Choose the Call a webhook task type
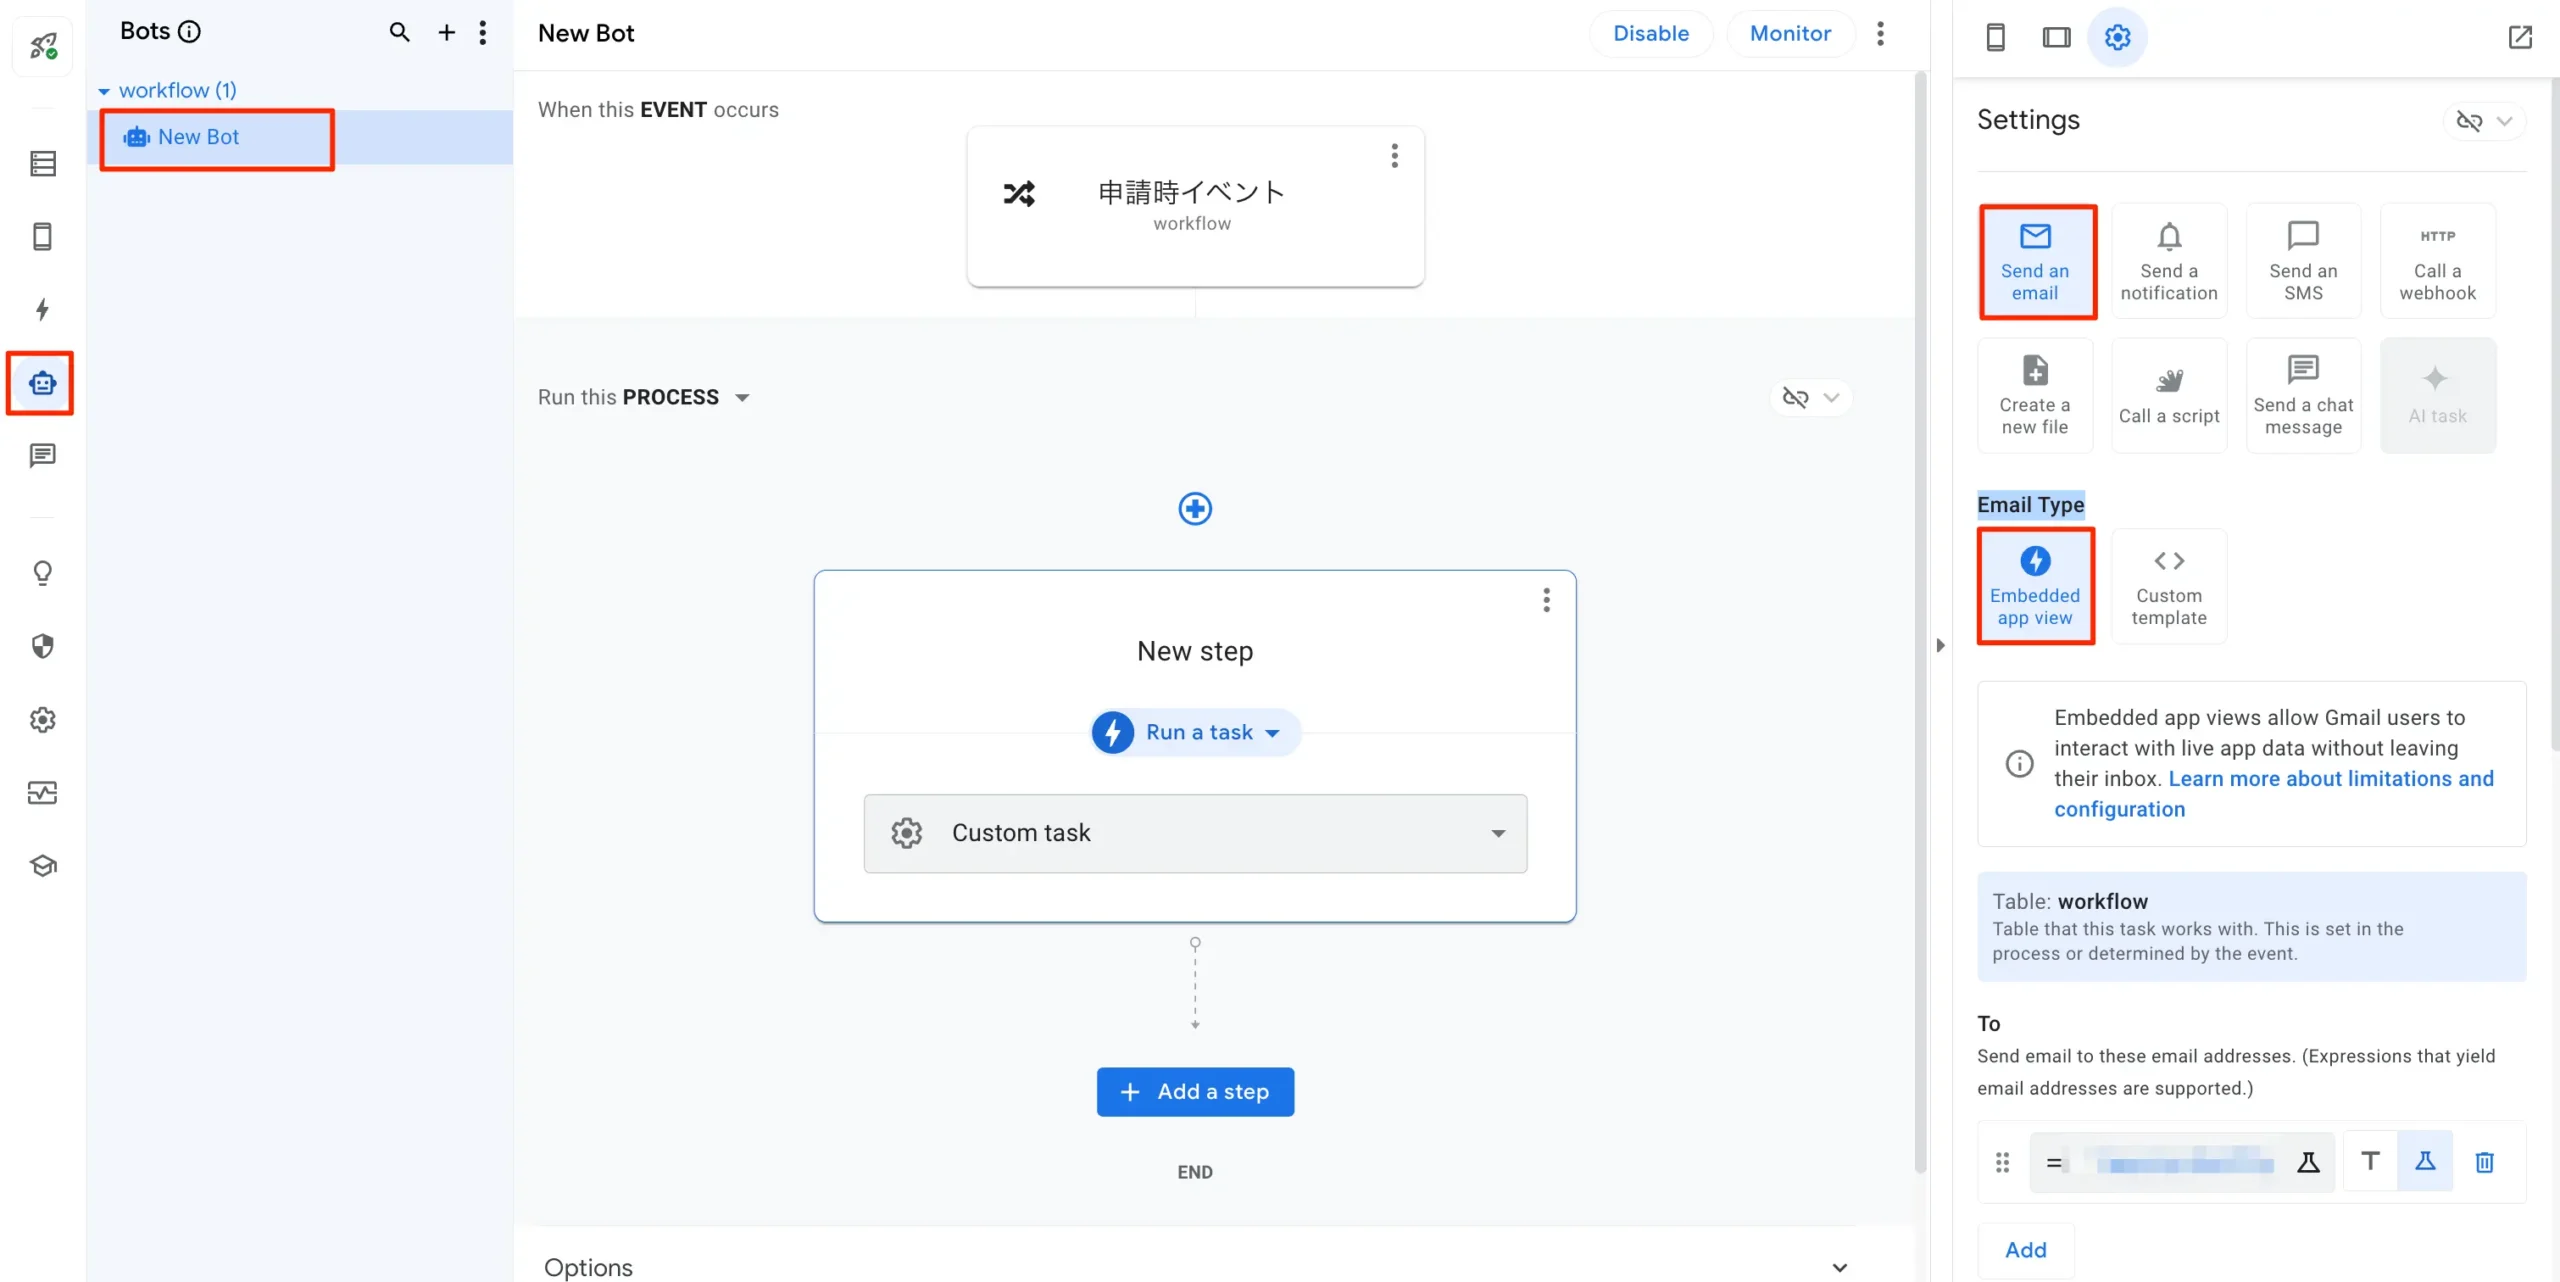This screenshot has width=2560, height=1282. 2437,261
